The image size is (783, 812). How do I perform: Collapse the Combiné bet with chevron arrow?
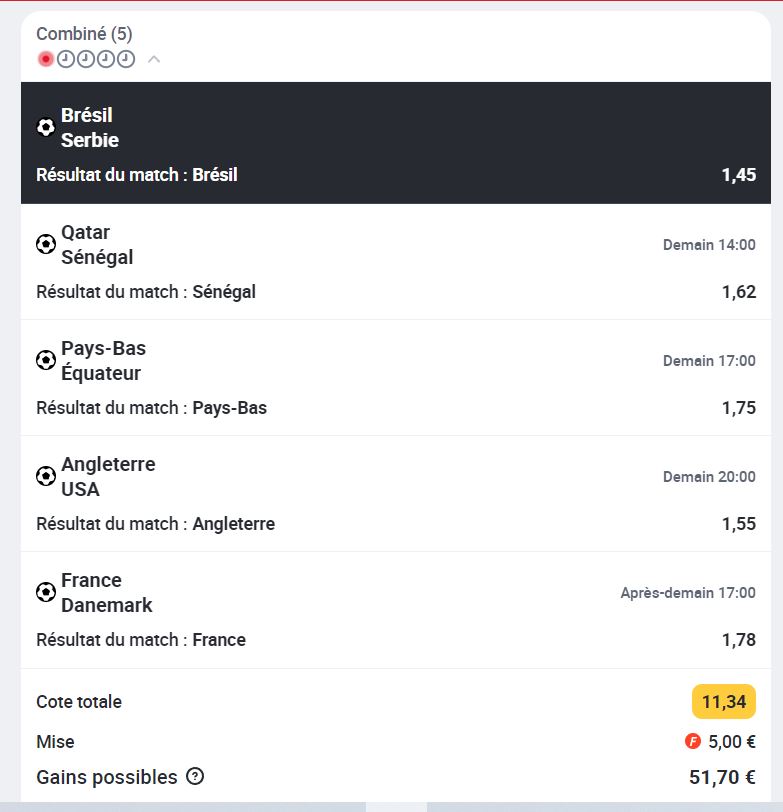pos(154,59)
